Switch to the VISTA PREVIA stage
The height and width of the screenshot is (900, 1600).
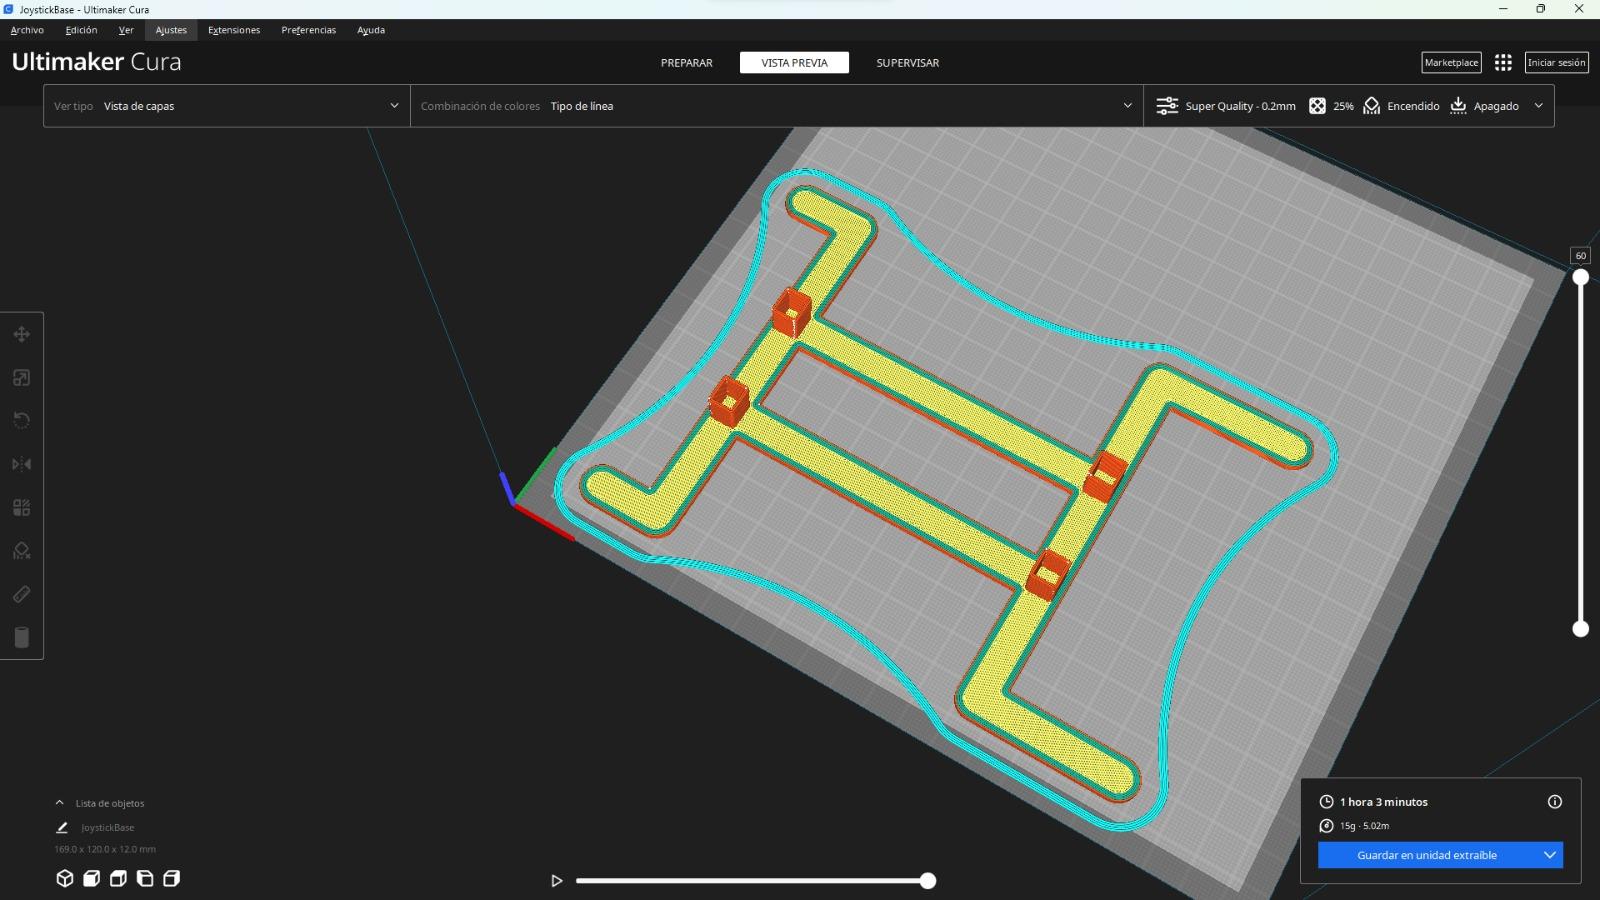[794, 63]
